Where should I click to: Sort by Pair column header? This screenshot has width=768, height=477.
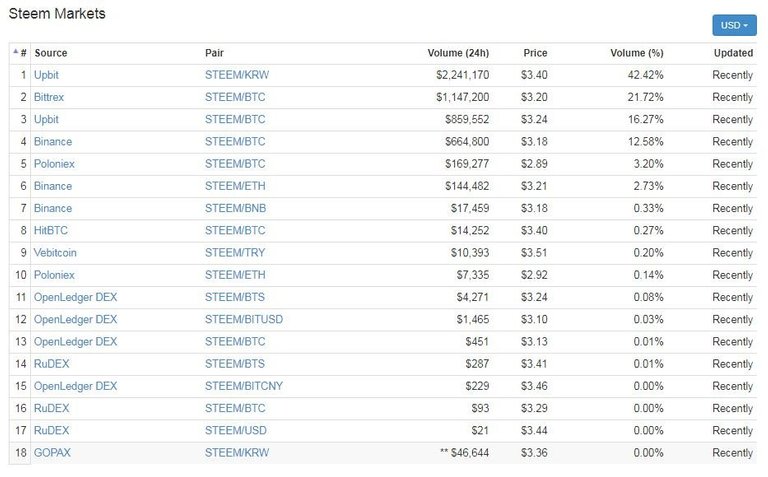(215, 53)
